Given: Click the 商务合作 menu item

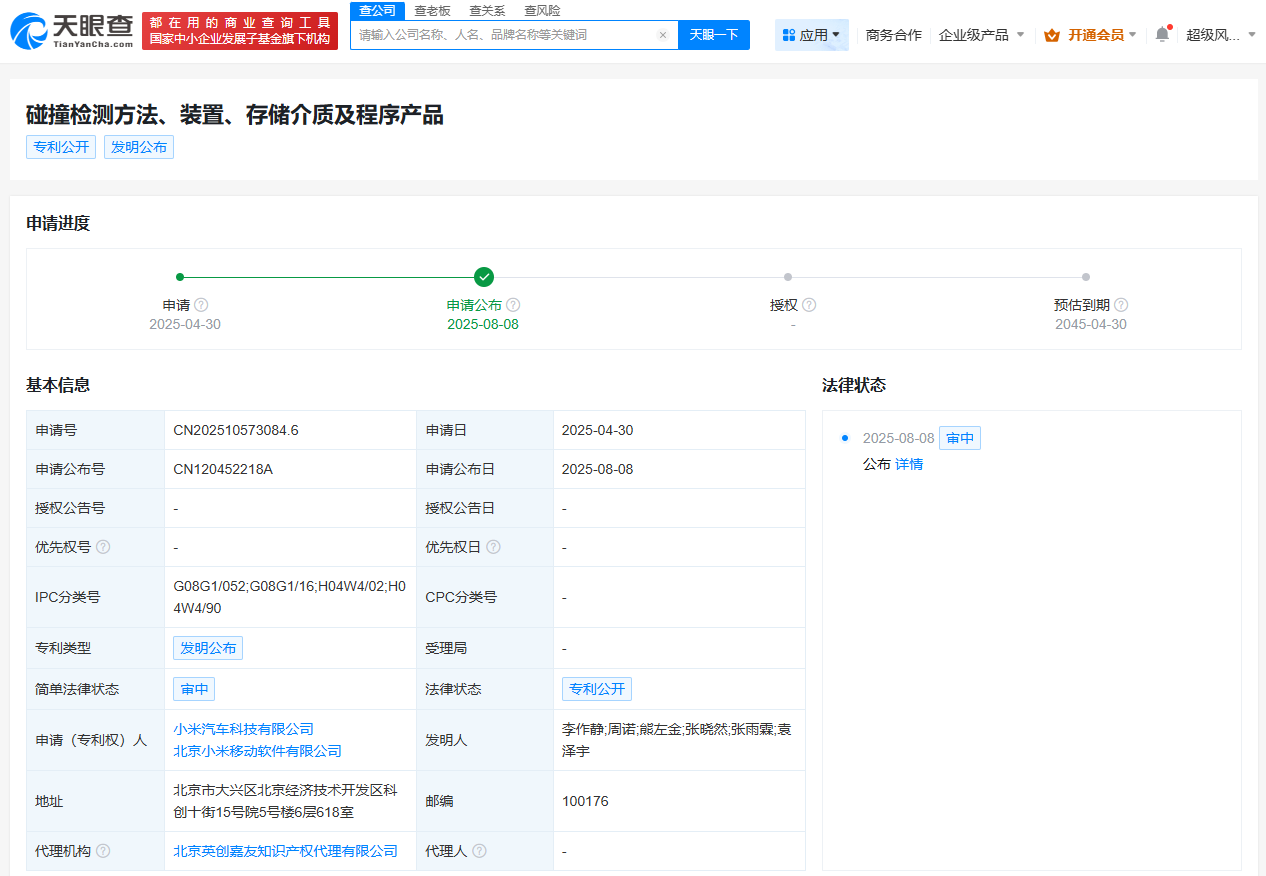Looking at the screenshot, I should tap(893, 33).
